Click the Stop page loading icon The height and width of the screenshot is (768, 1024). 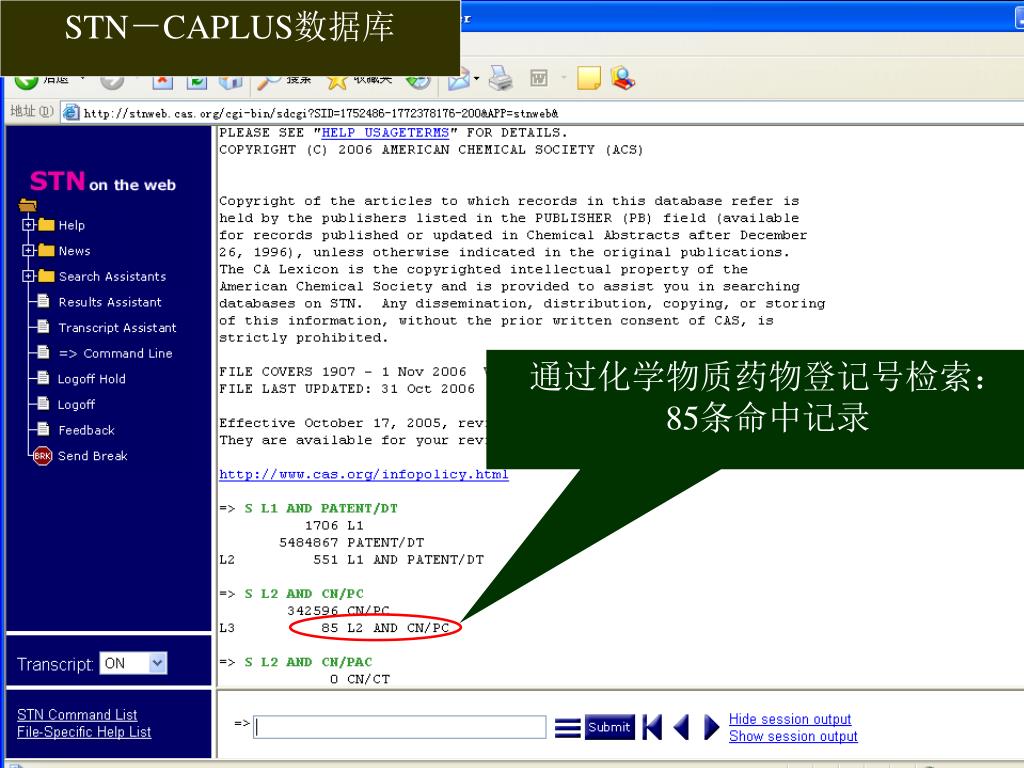click(163, 81)
